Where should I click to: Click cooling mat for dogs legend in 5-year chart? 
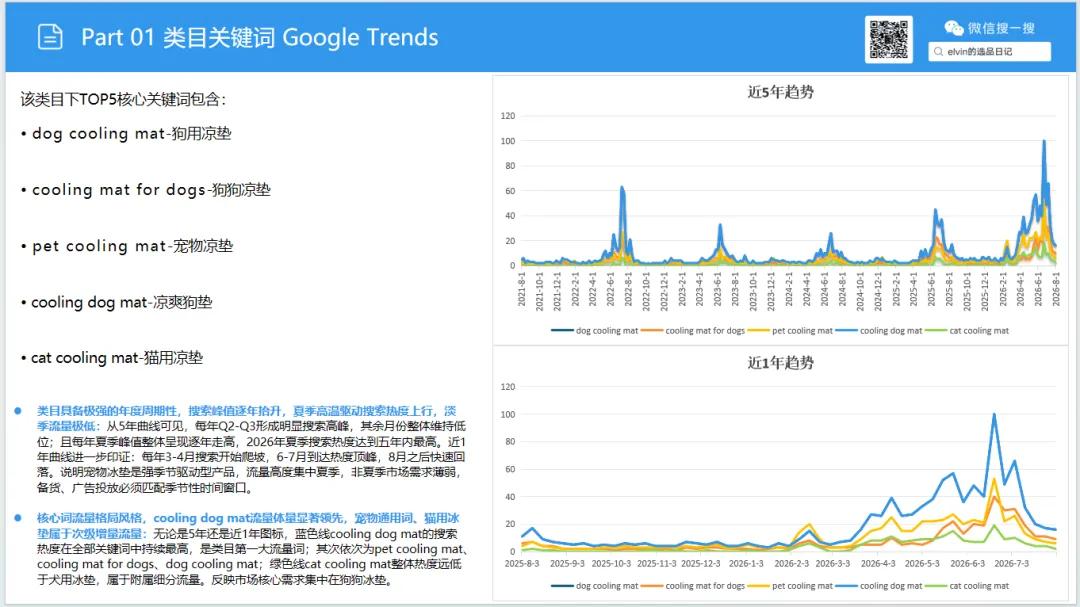pos(693,331)
